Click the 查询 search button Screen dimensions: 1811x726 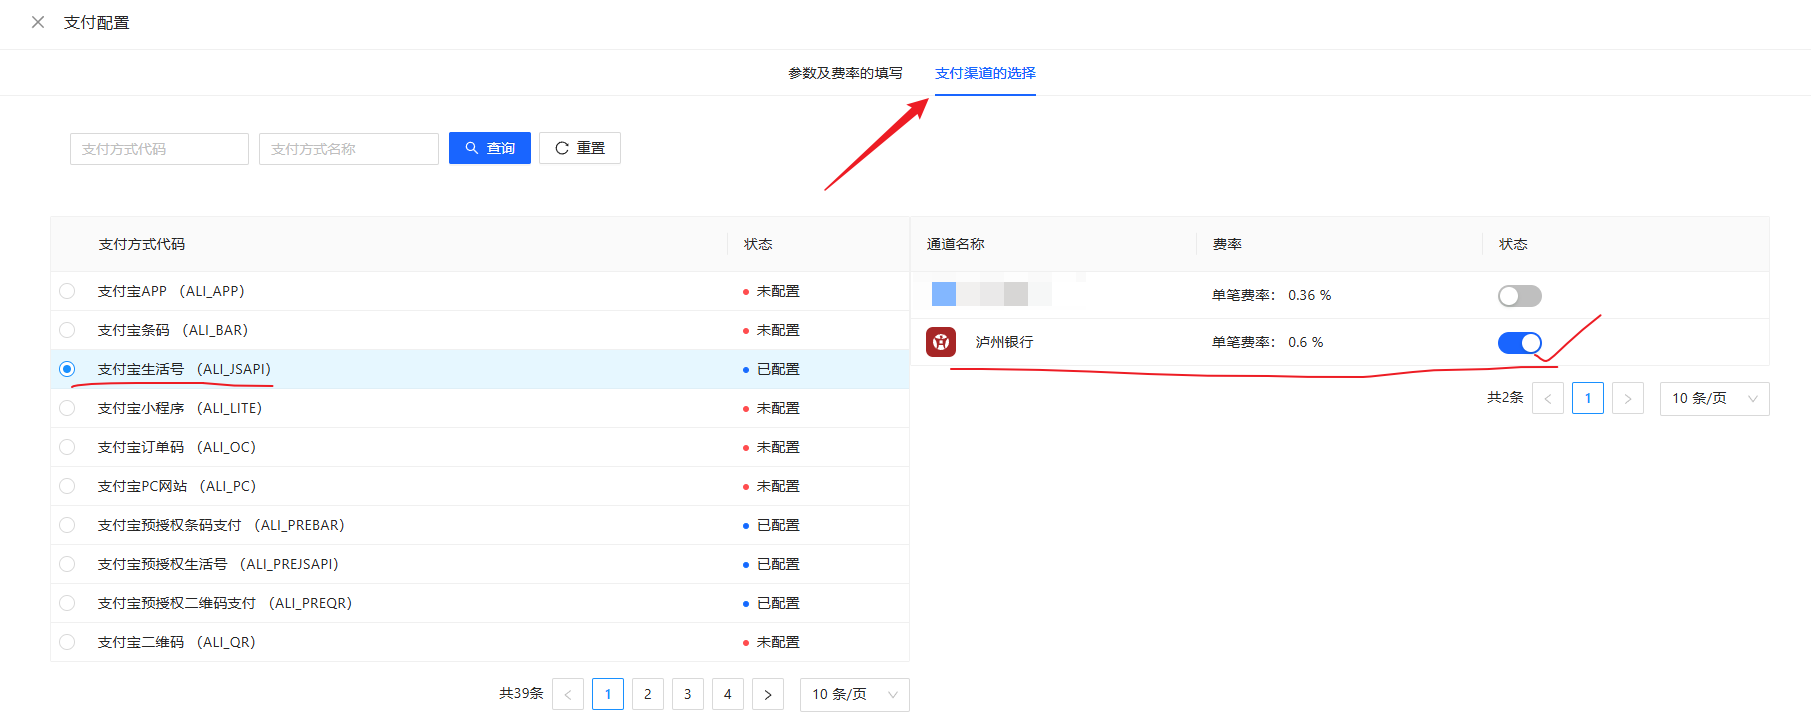(489, 148)
